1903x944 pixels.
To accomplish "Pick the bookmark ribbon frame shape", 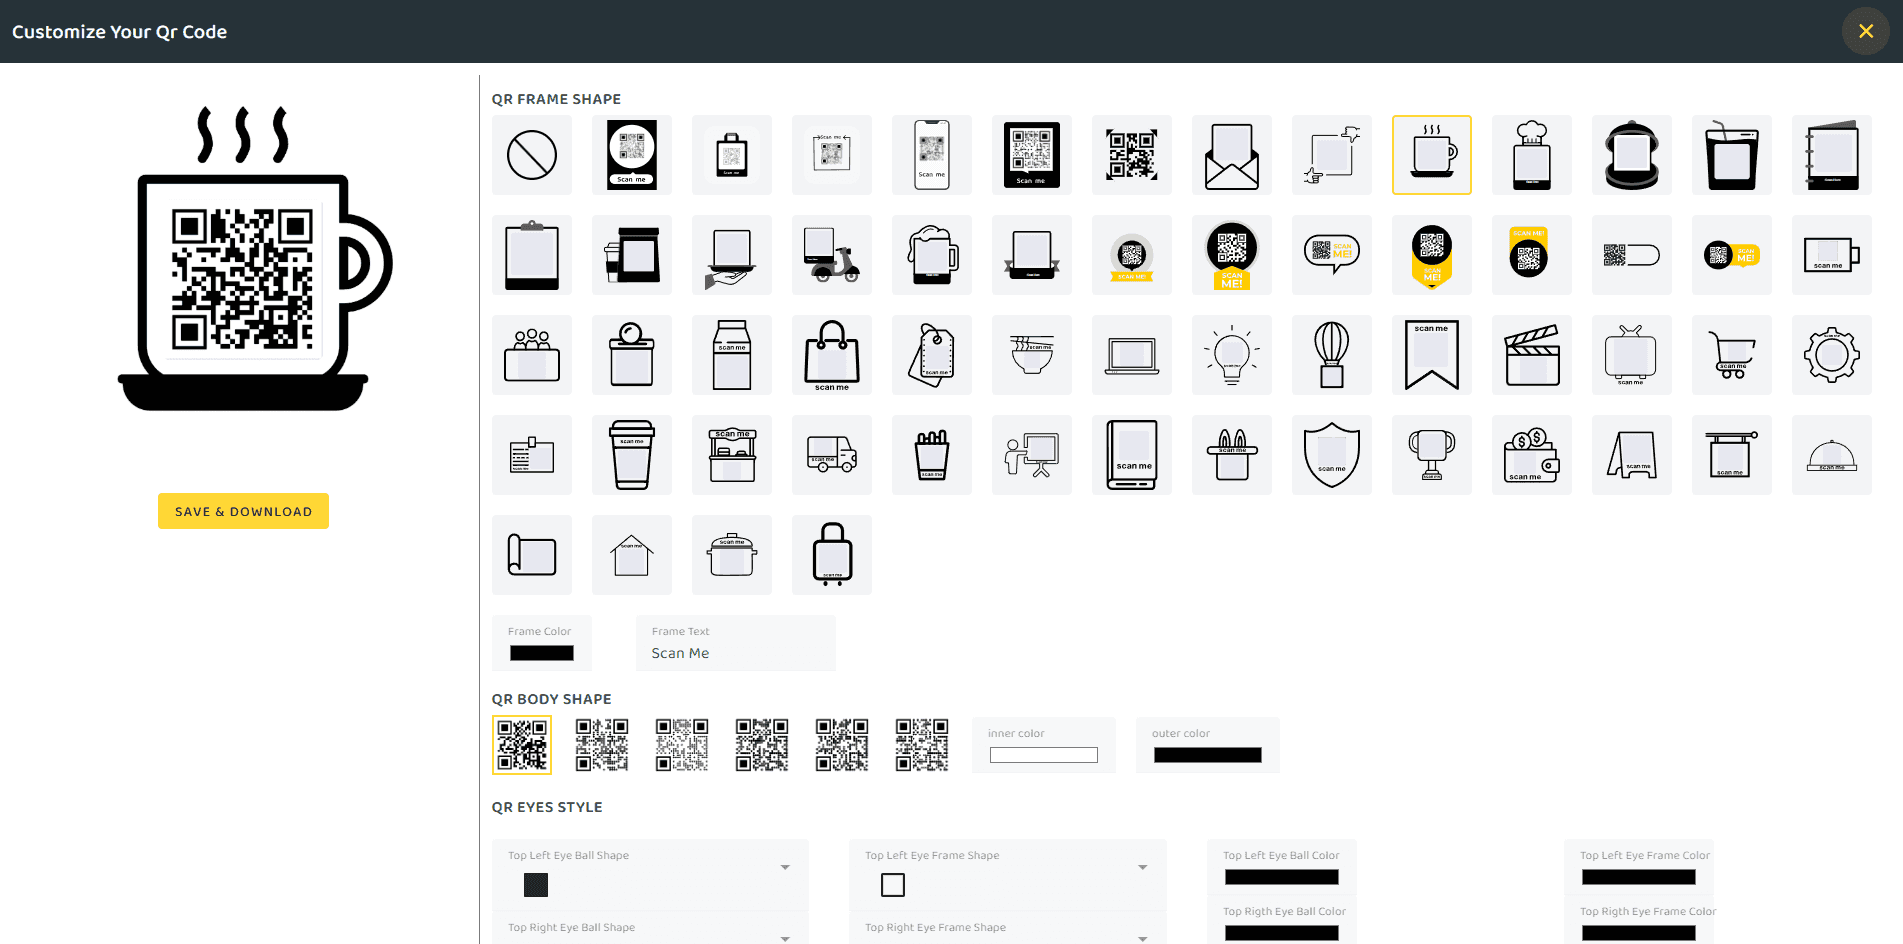I will [1432, 355].
